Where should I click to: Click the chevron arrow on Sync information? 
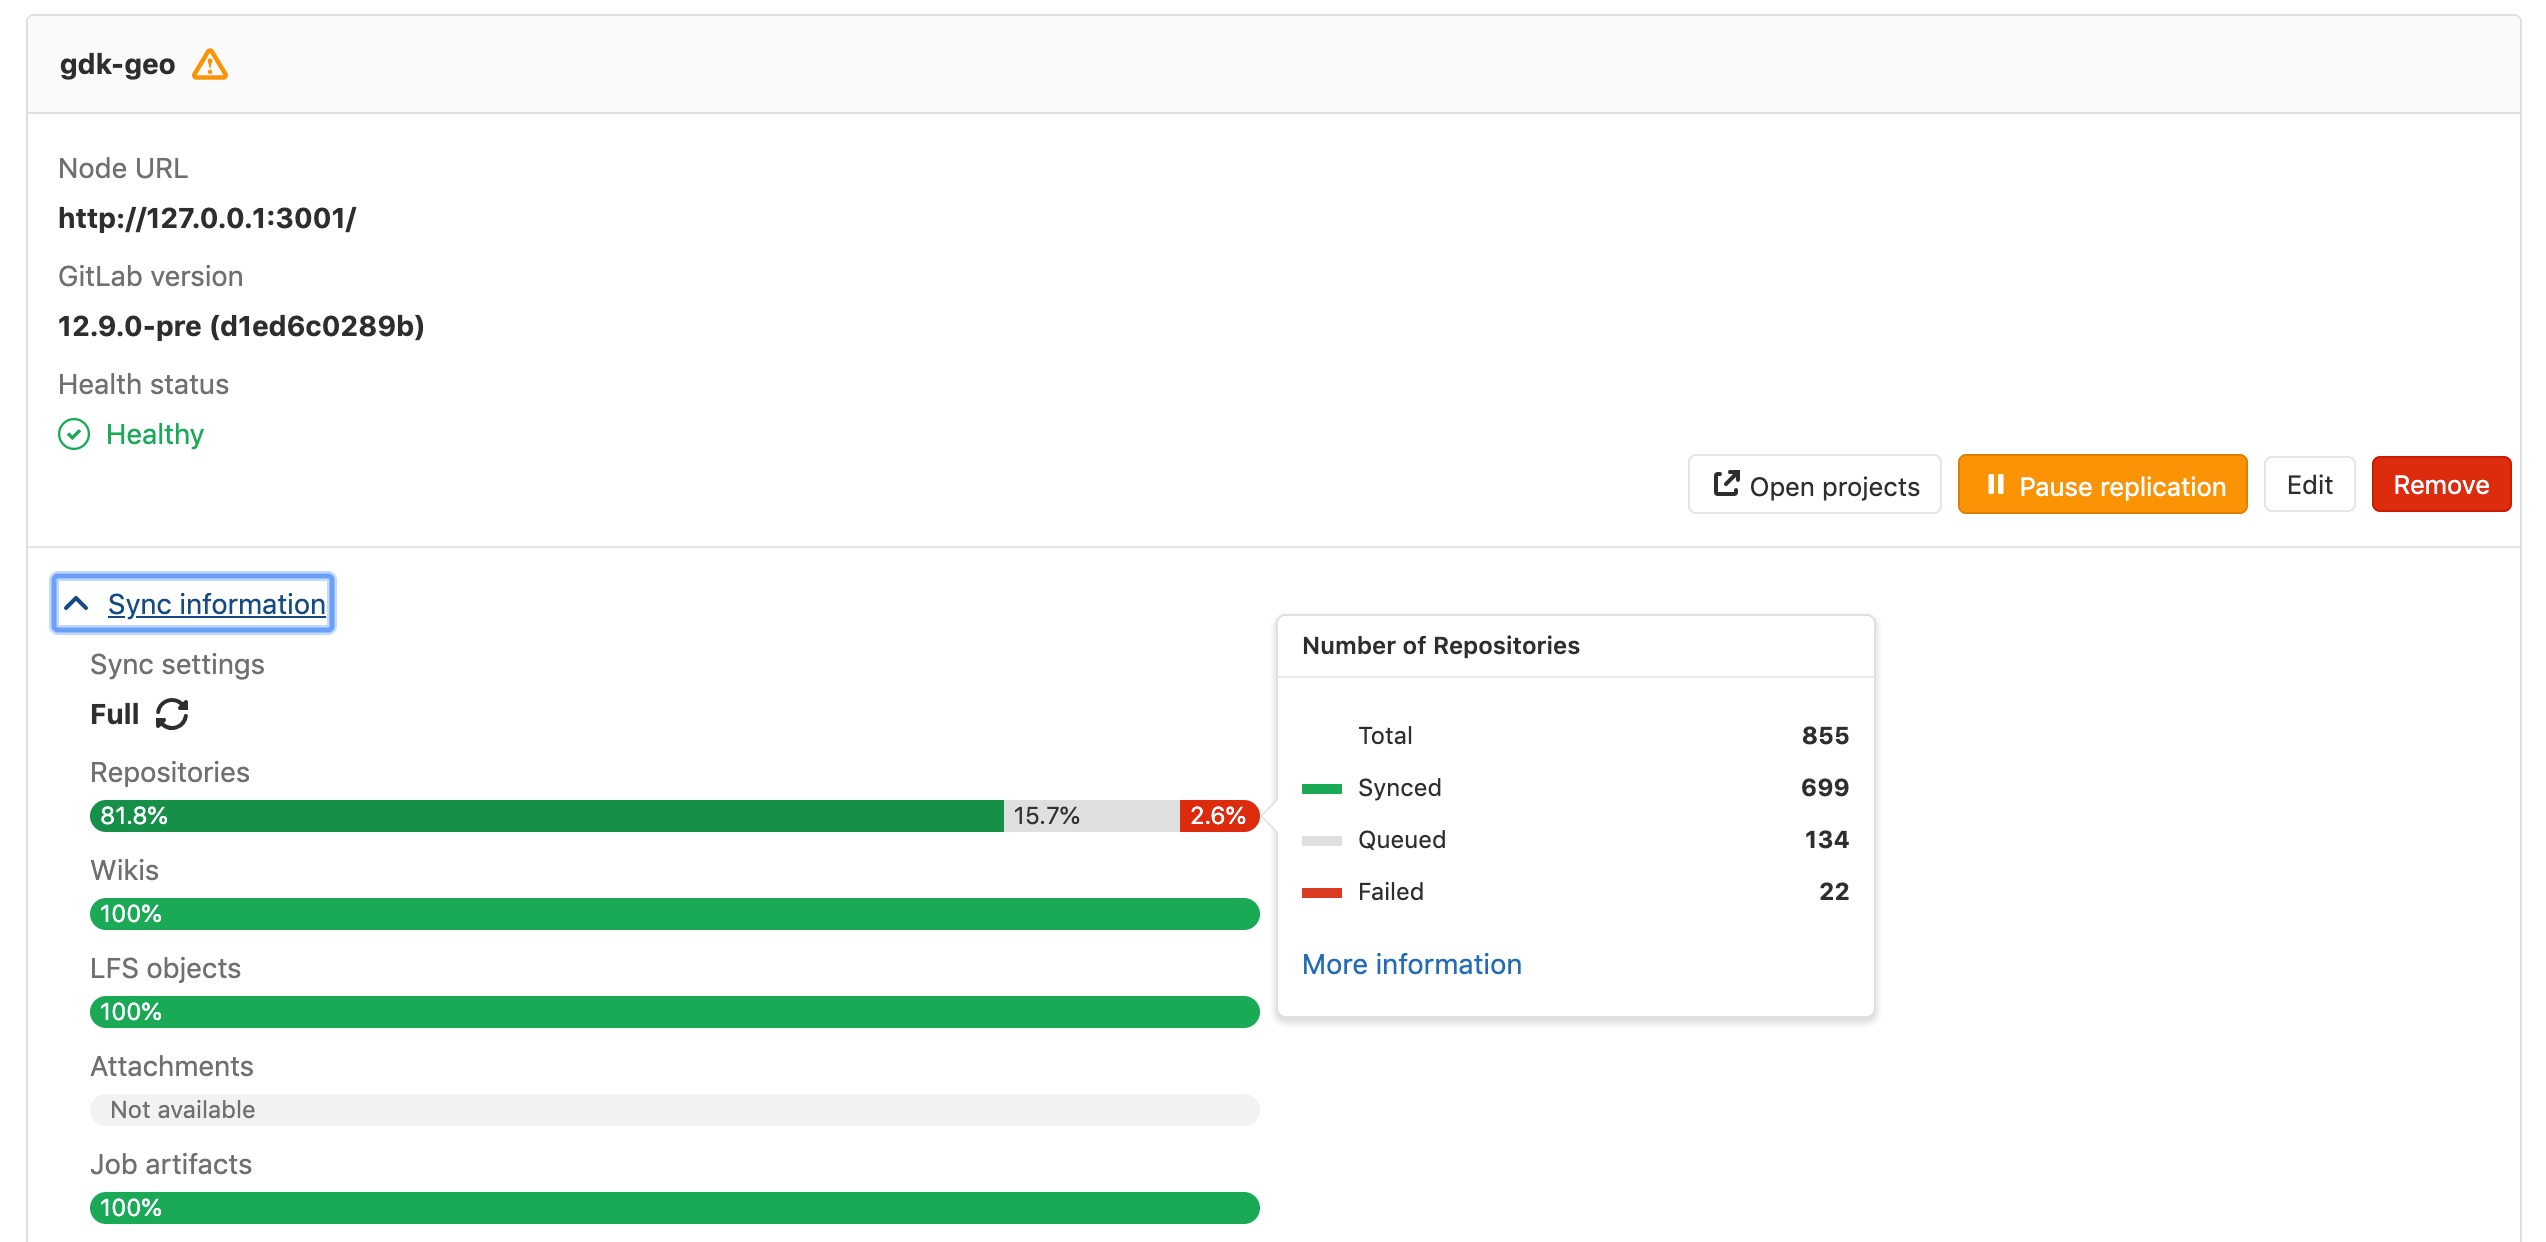point(76,603)
